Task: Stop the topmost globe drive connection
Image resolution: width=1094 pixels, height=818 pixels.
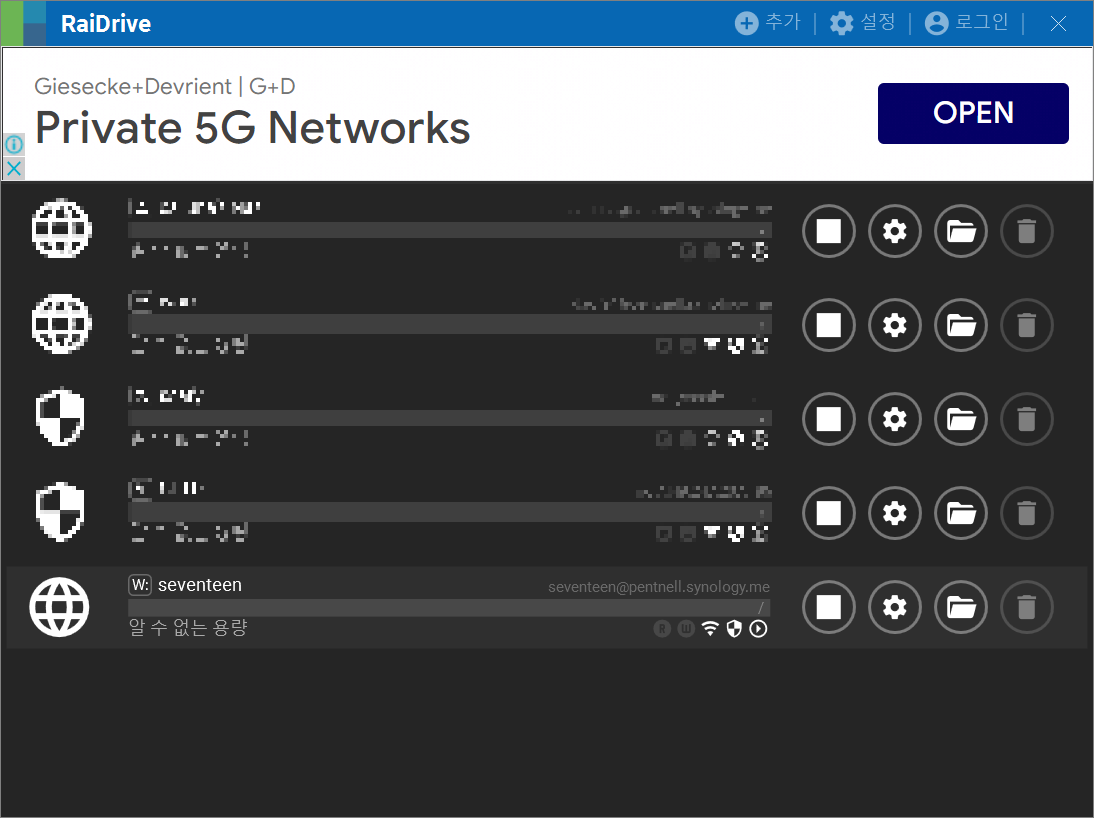Action: pos(829,231)
